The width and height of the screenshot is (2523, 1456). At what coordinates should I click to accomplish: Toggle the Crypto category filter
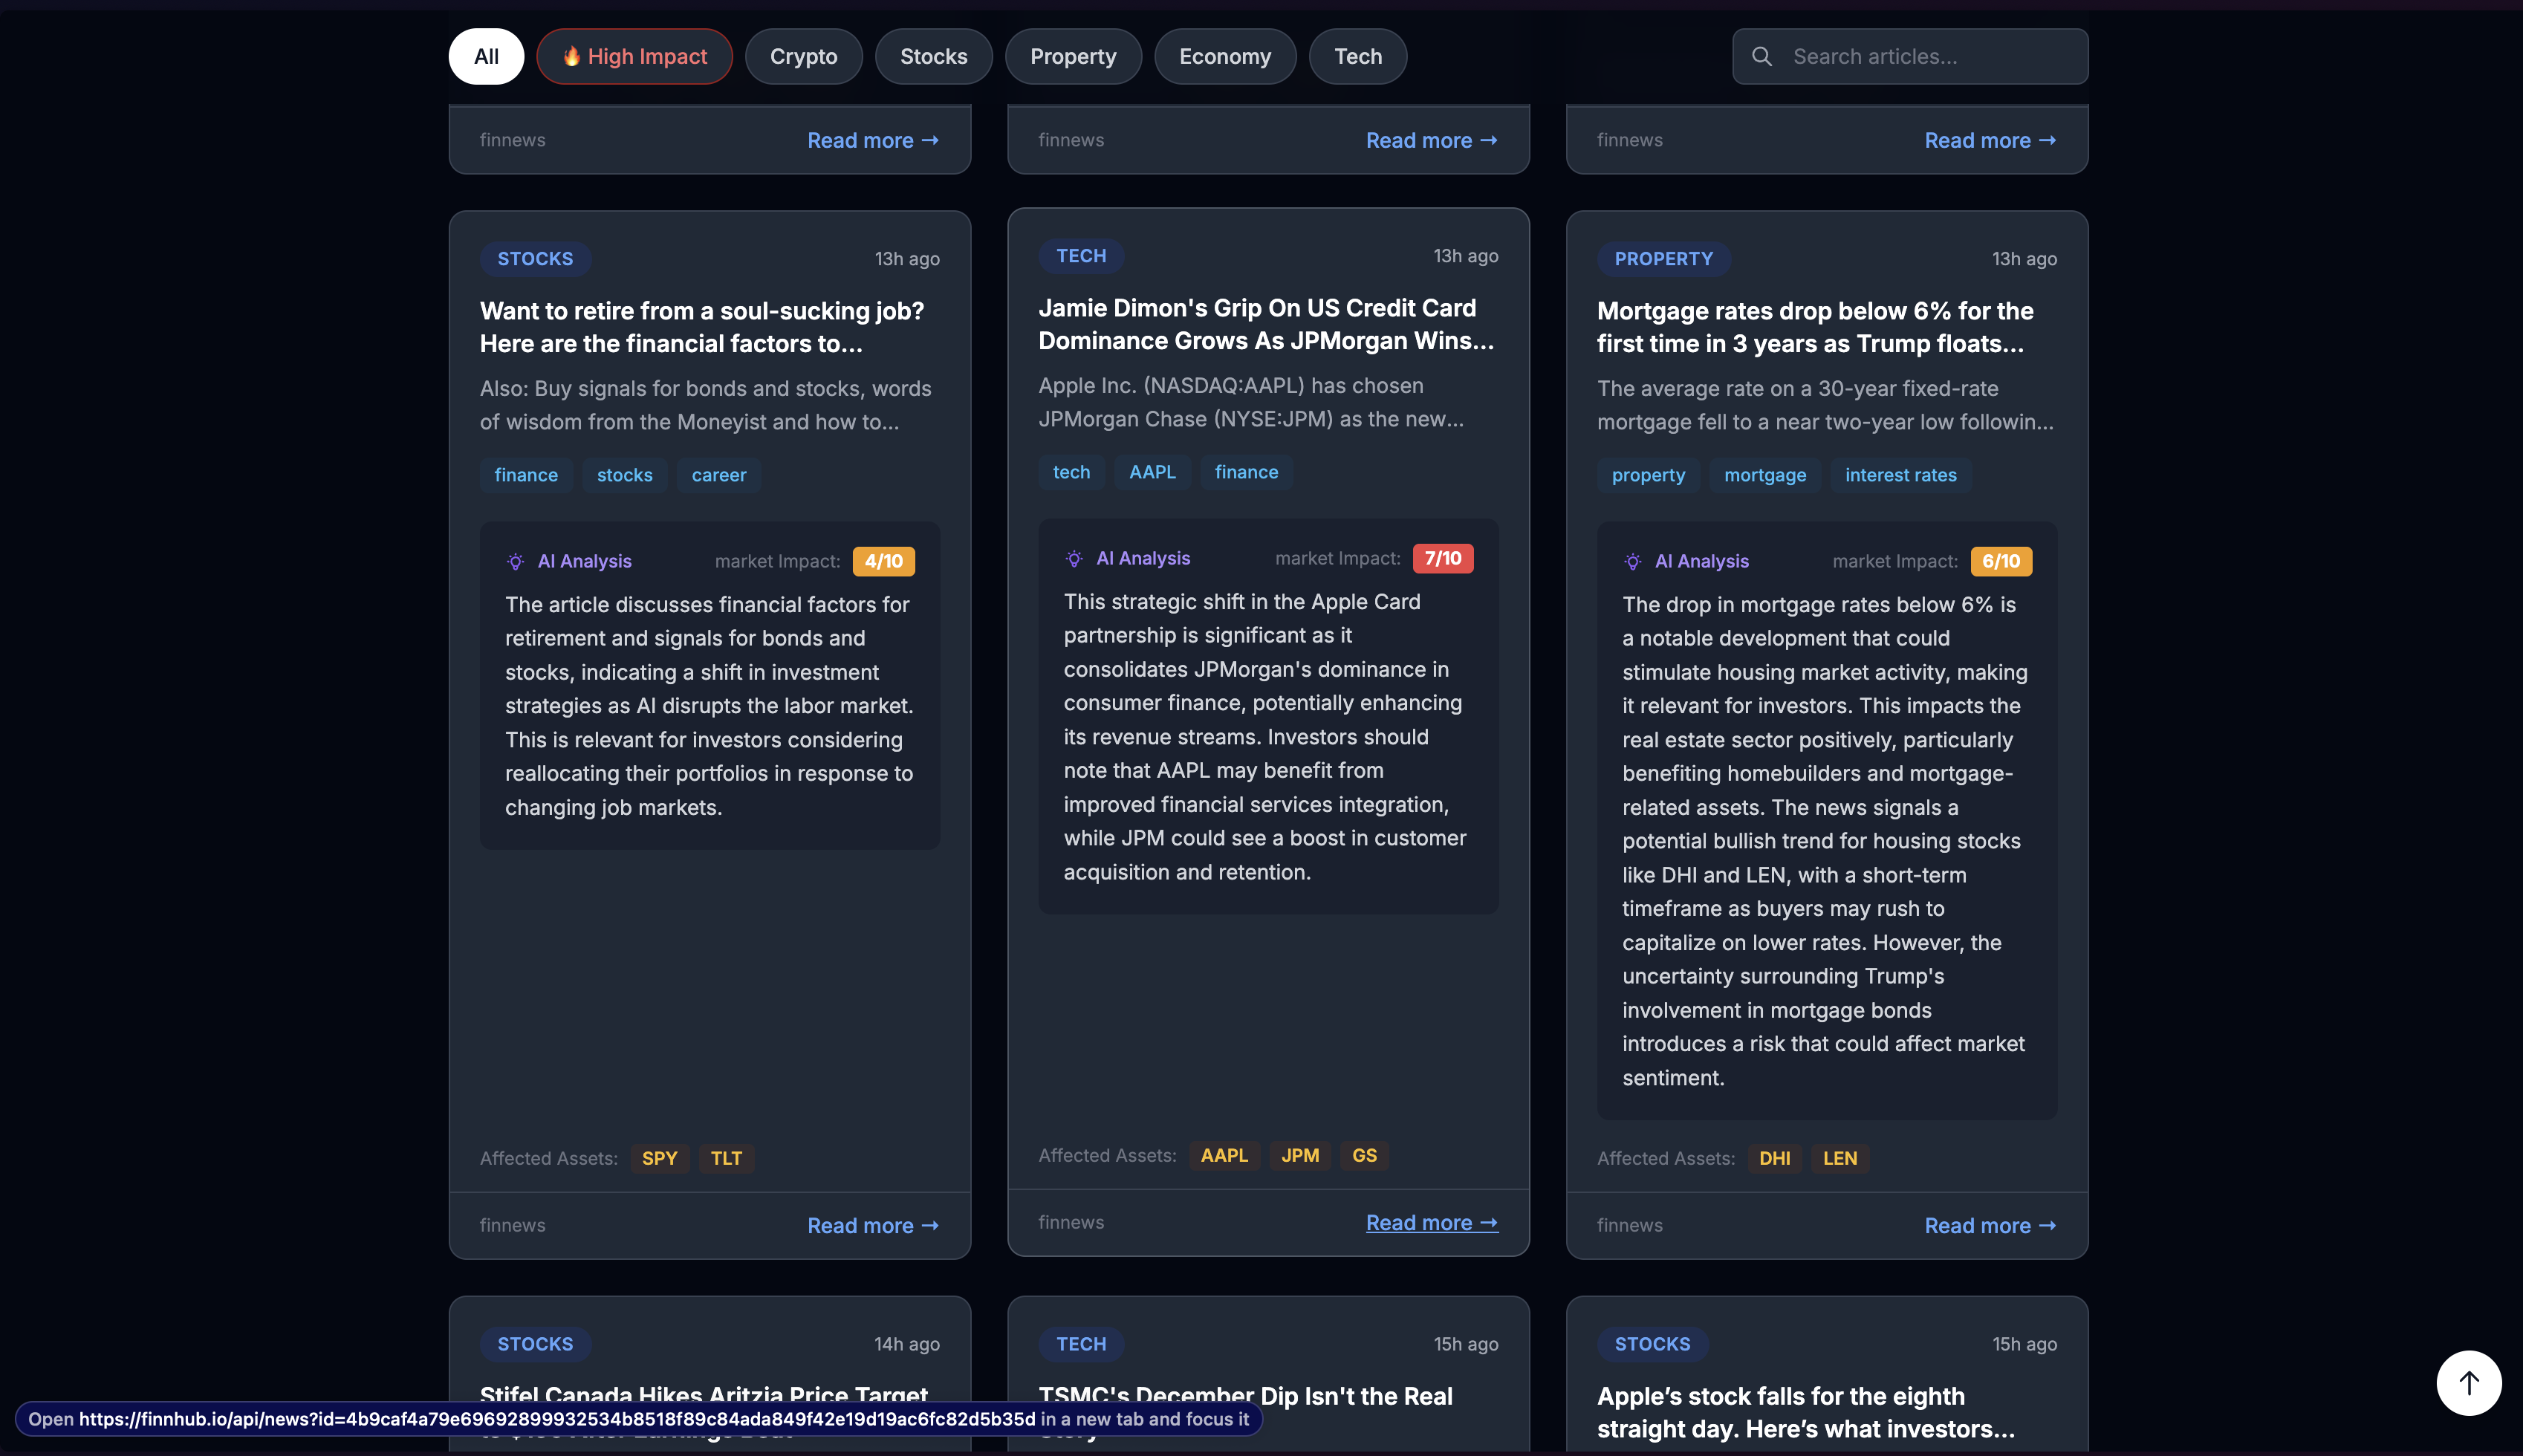[x=803, y=56]
